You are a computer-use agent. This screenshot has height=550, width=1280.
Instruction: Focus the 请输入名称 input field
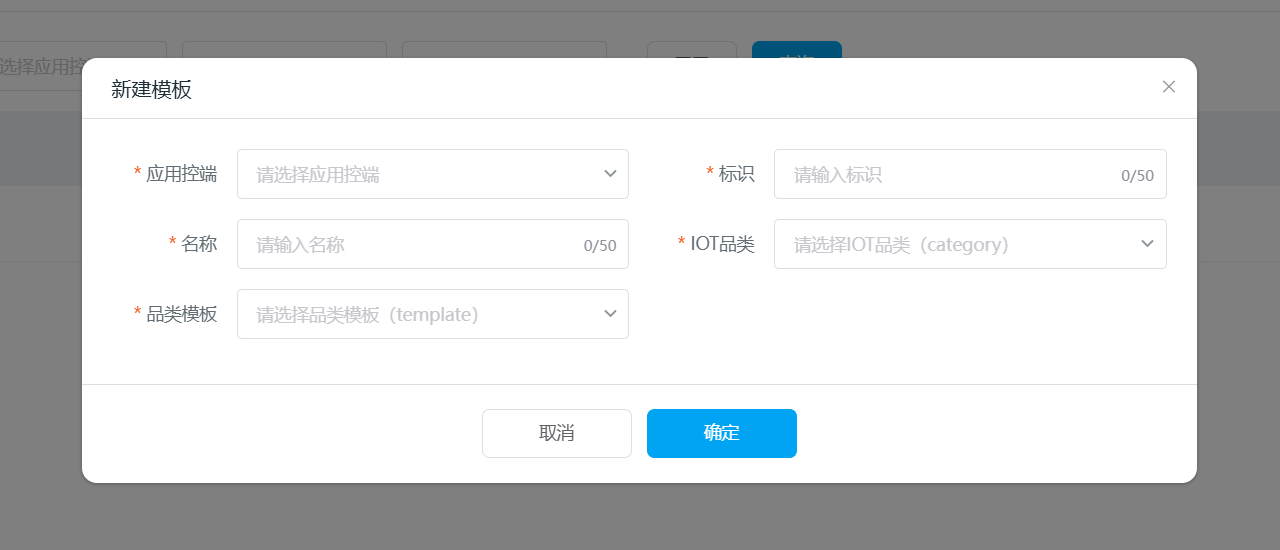[x=410, y=245]
